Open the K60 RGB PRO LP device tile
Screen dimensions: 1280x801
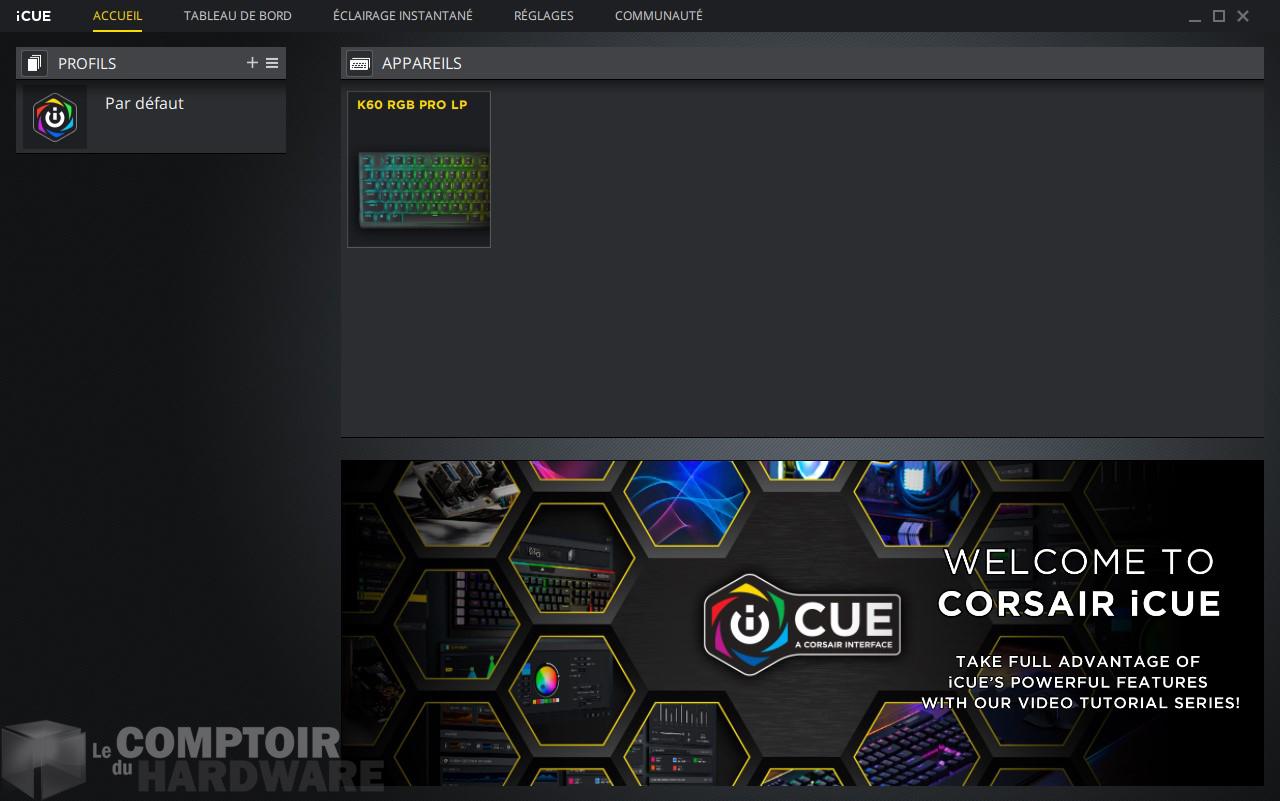pos(418,169)
